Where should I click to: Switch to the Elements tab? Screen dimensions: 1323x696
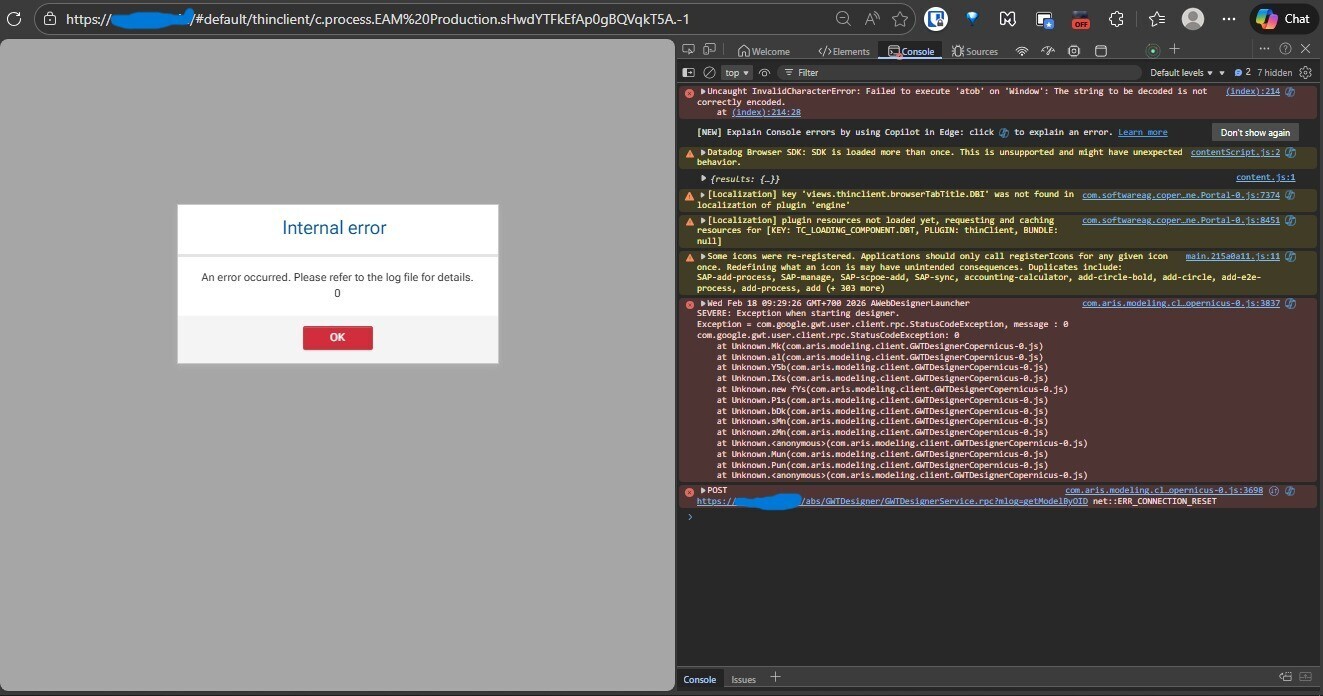(x=843, y=51)
